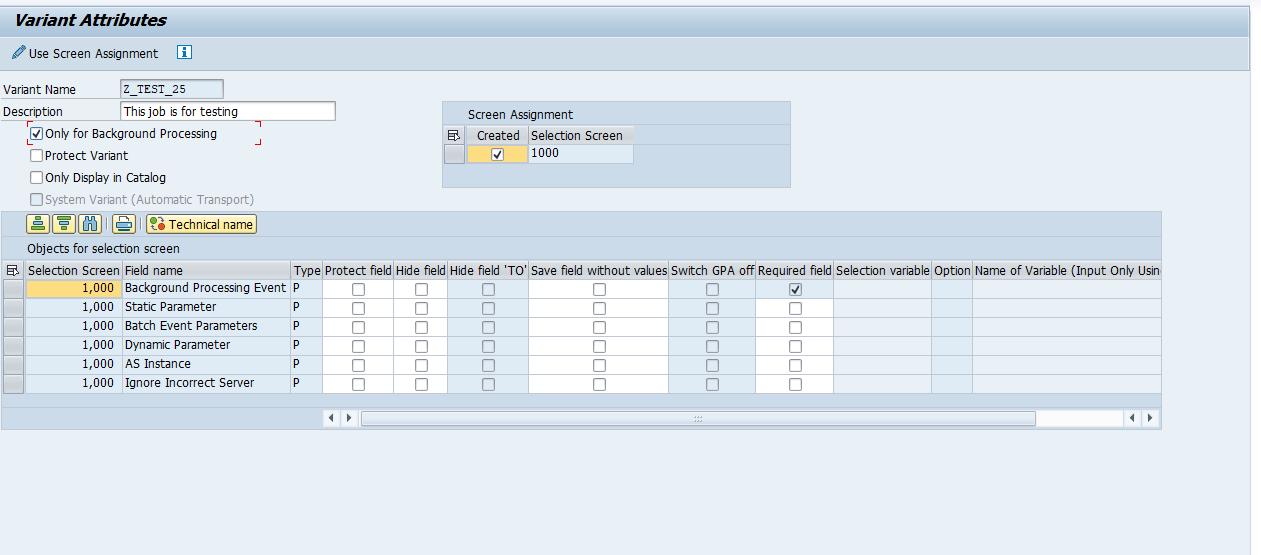Tick the Only Display in Catalog checkbox
The height and width of the screenshot is (555, 1261).
[37, 178]
